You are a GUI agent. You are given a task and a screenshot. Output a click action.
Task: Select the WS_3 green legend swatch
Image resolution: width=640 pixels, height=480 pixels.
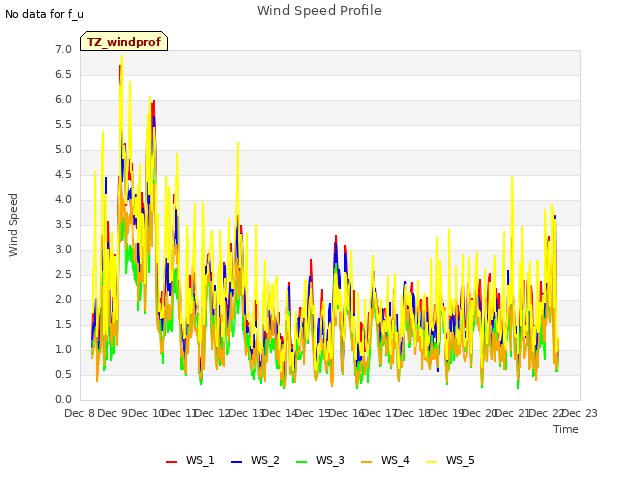tap(301, 462)
